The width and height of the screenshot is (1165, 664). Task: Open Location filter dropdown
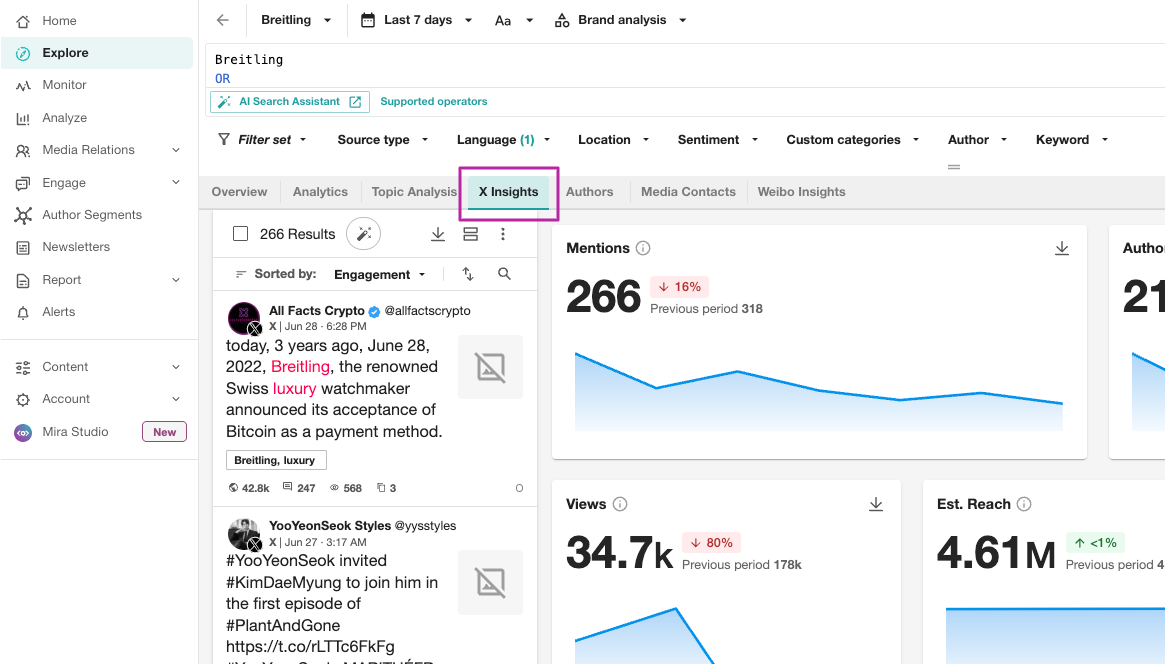click(613, 140)
